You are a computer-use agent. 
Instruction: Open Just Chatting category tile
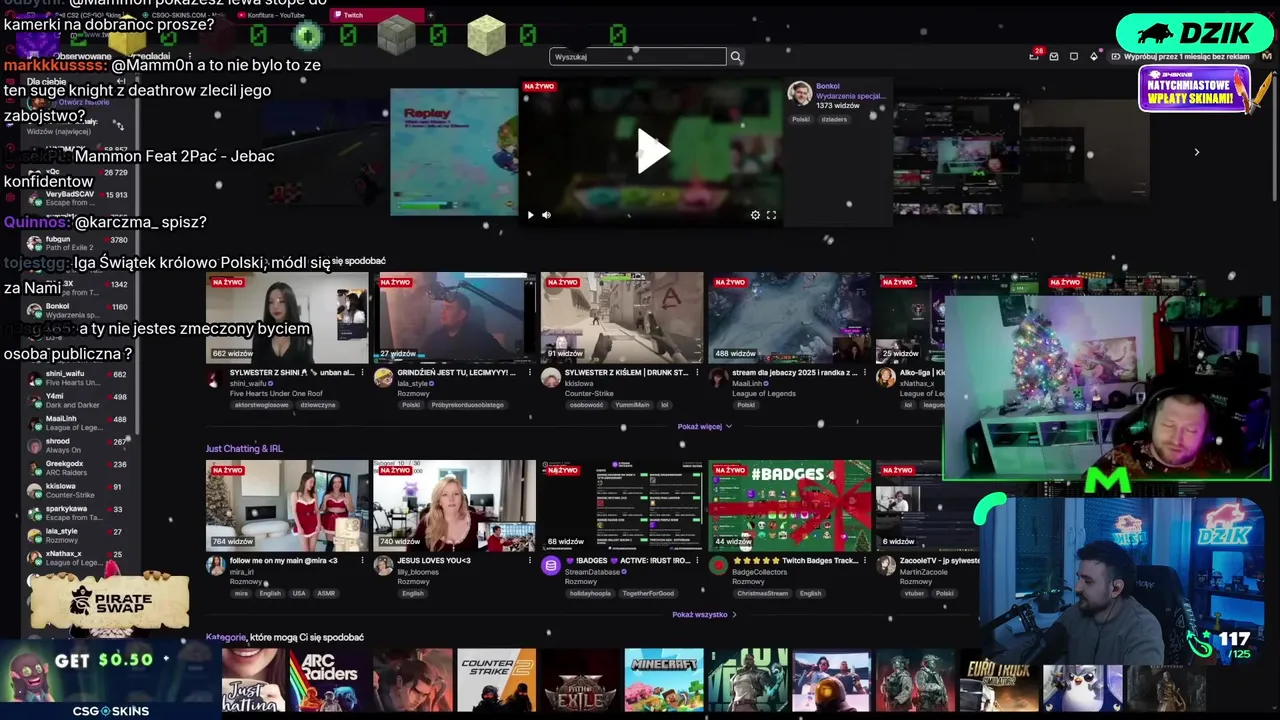[253, 680]
